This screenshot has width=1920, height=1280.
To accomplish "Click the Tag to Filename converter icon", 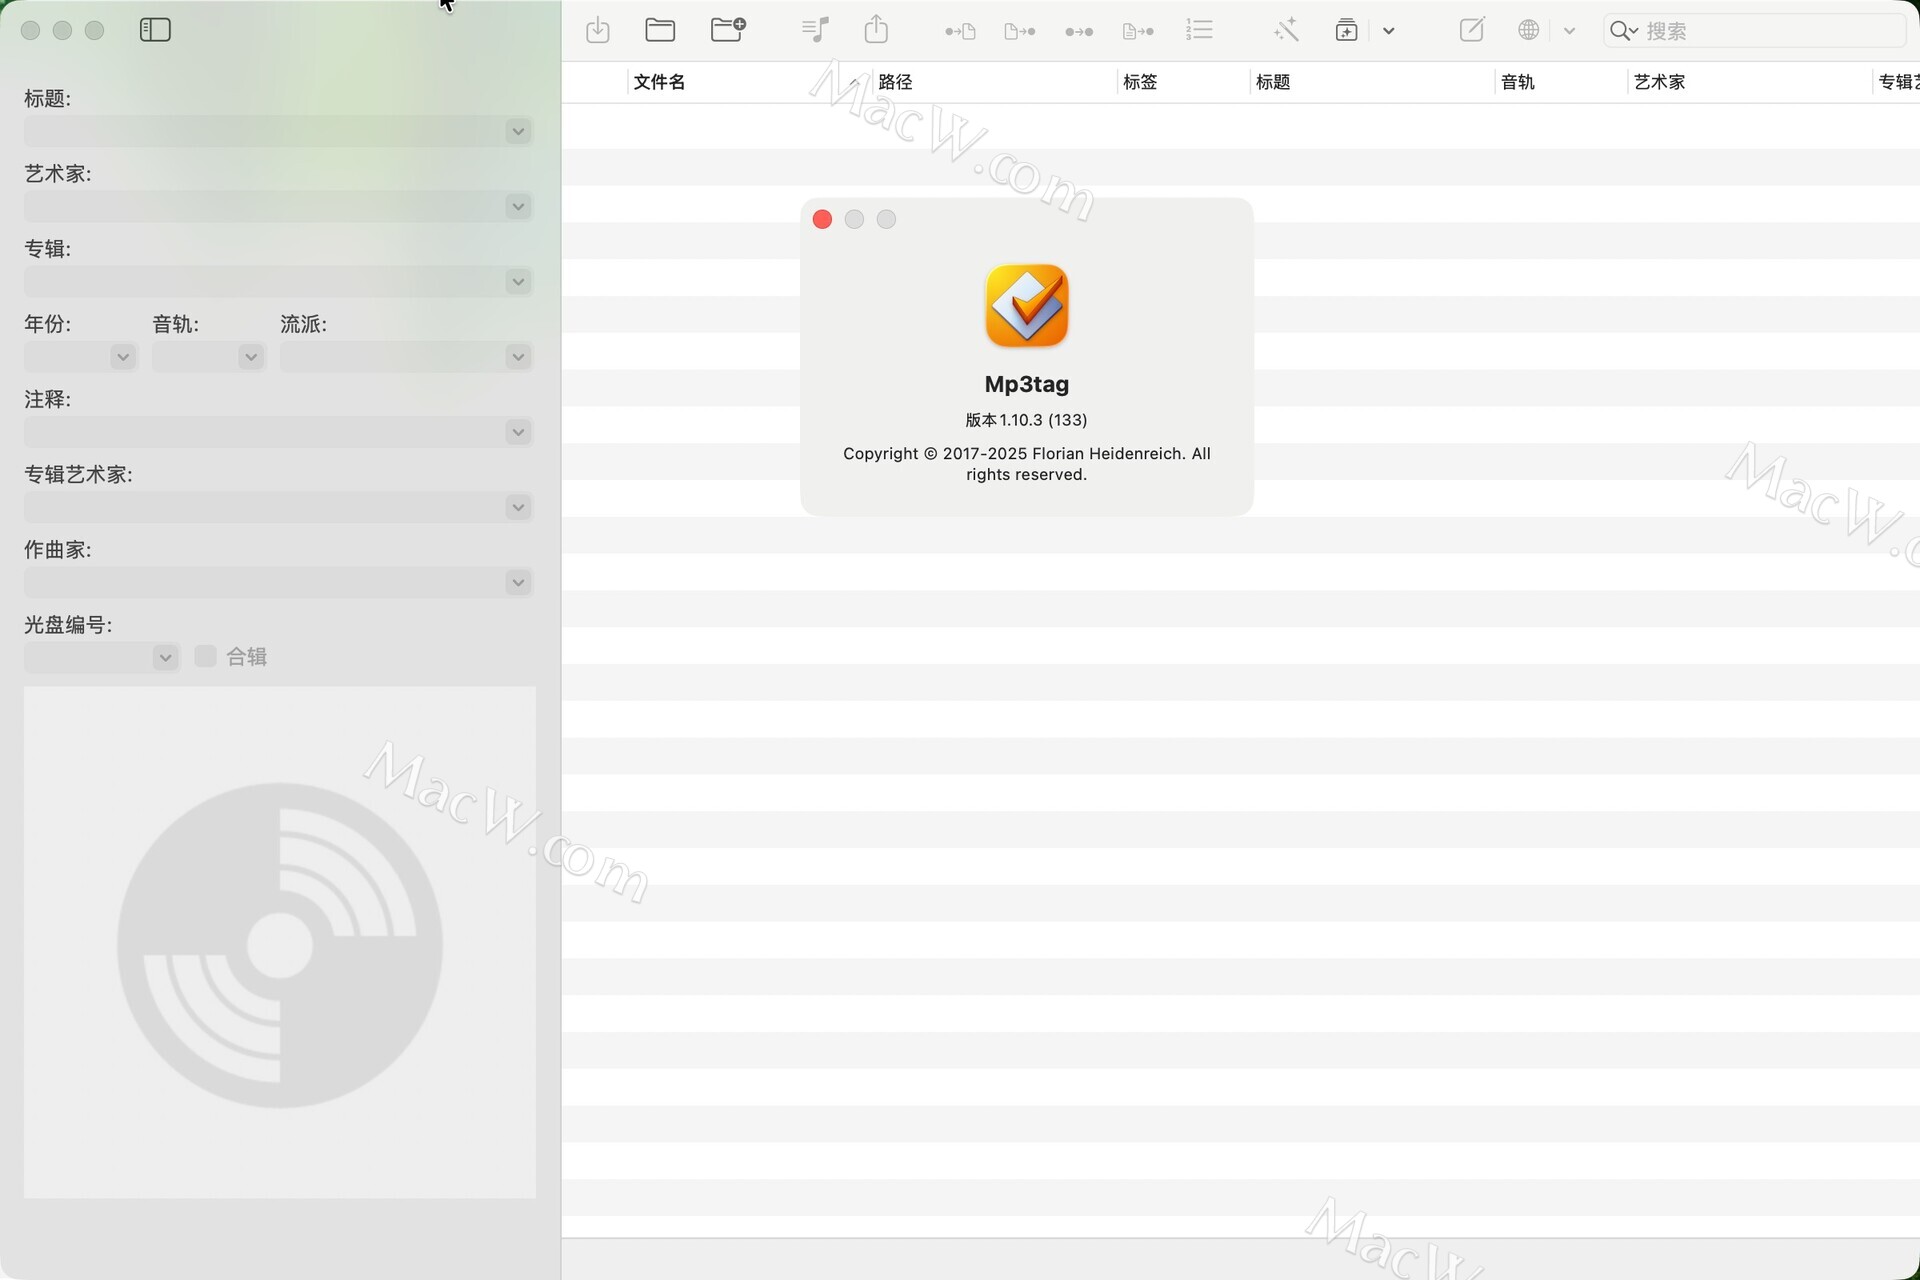I will 960,31.
